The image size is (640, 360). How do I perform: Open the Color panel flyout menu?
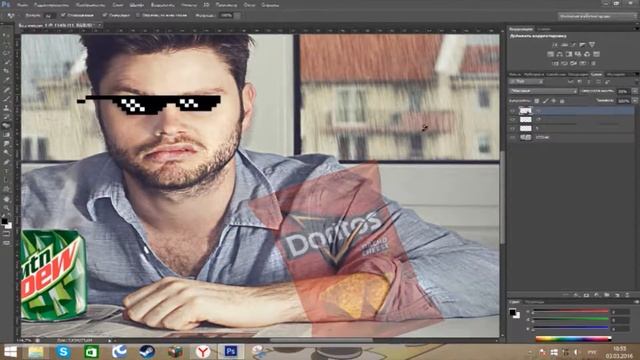point(636,302)
